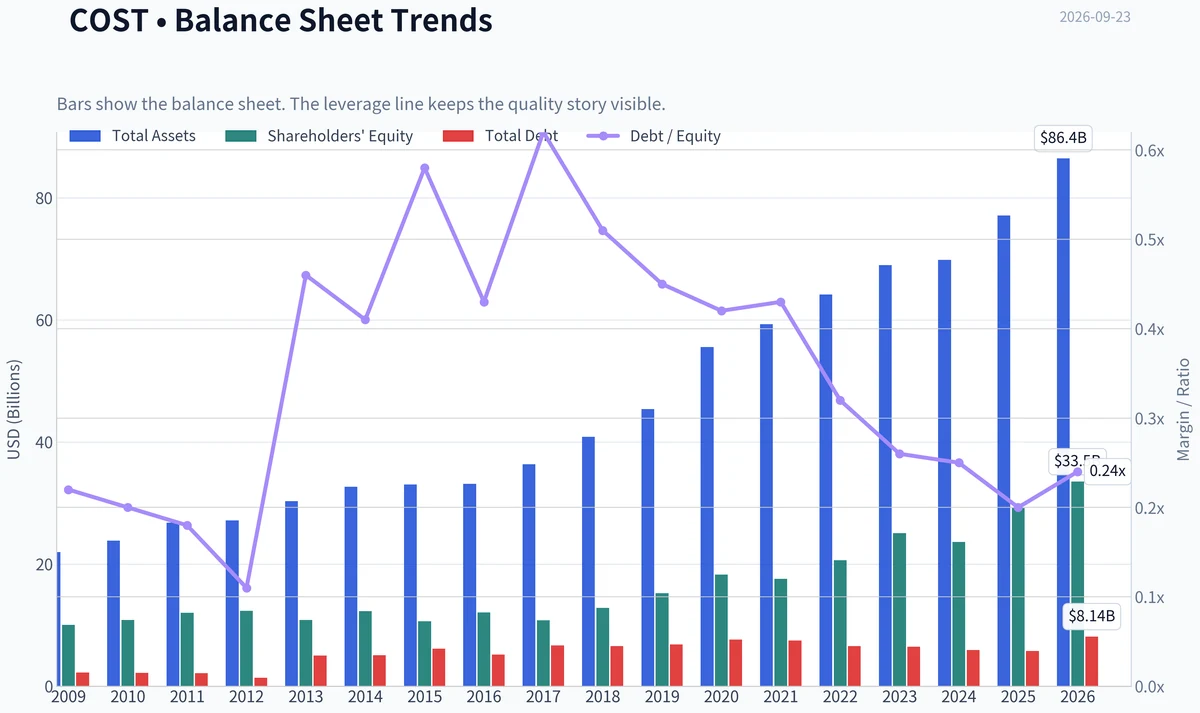Toggle the Total Assets legend entry
1200x713 pixels.
coord(133,136)
